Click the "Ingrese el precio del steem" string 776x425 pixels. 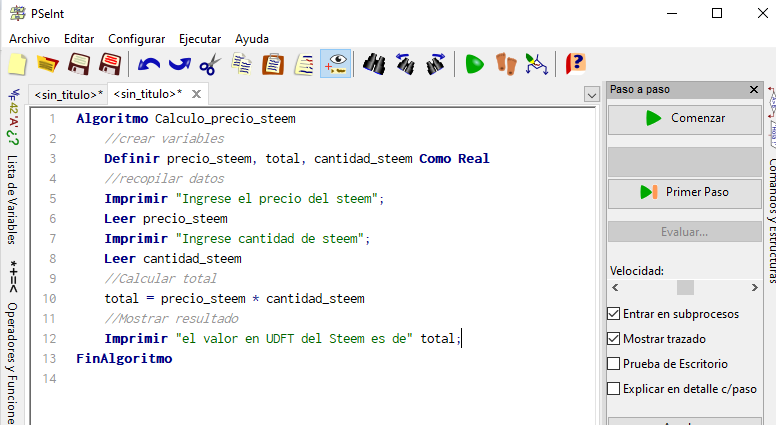click(x=277, y=199)
